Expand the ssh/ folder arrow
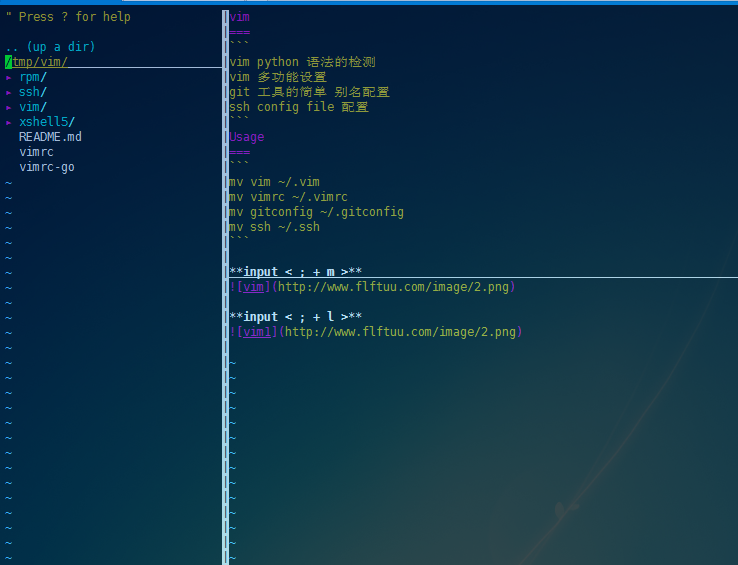The height and width of the screenshot is (565, 738). 8,93
